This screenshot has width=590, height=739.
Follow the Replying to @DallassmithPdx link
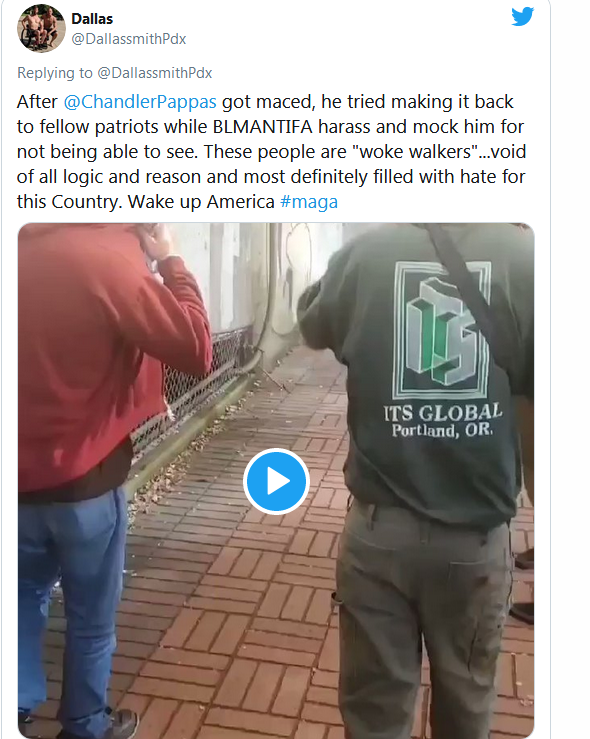tap(155, 73)
